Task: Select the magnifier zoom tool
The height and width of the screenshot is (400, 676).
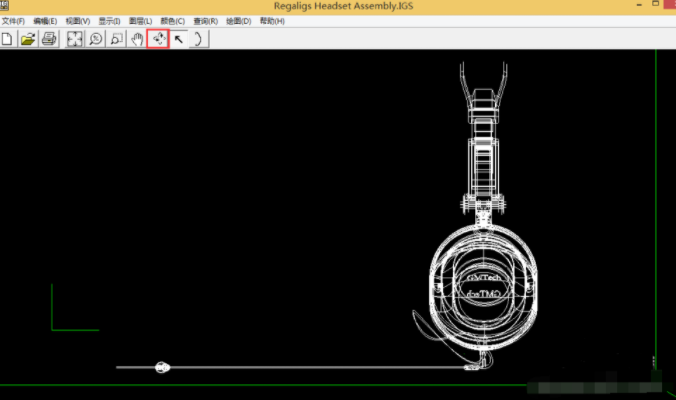Action: 97,39
